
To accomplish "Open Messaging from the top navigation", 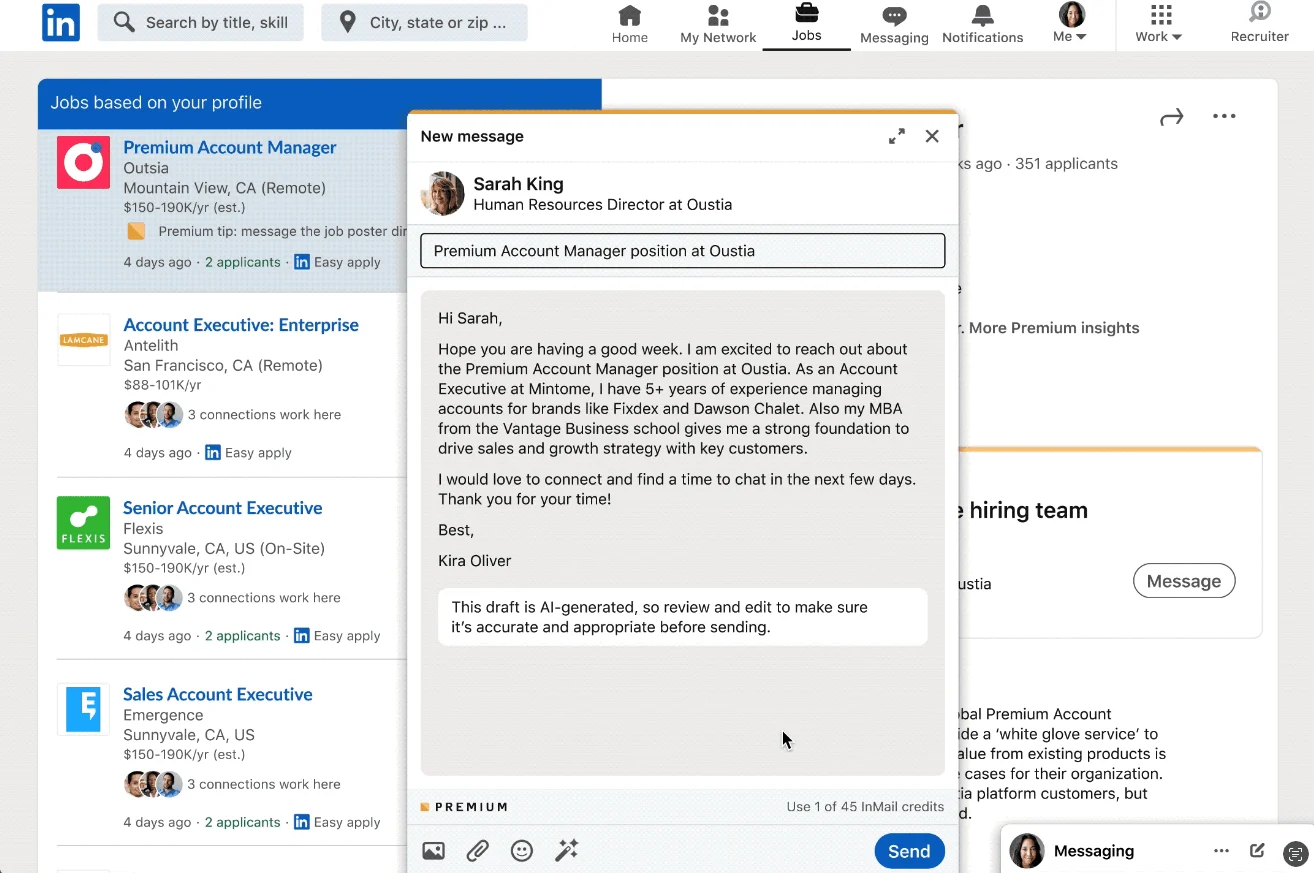I will 893,22.
